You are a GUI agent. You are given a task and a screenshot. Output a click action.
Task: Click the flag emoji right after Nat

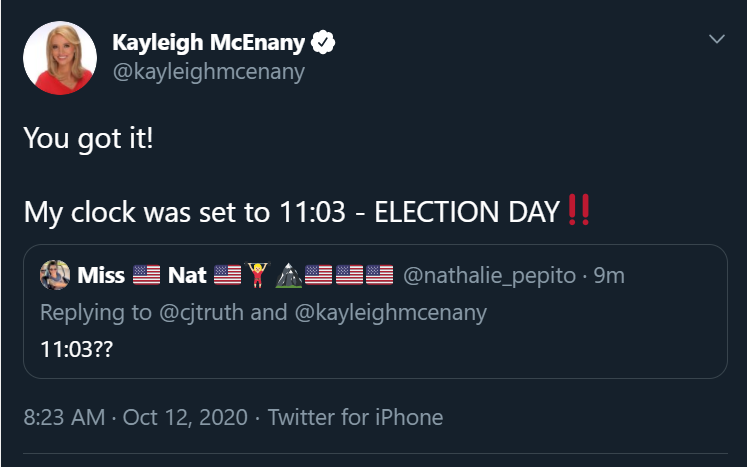pos(227,275)
